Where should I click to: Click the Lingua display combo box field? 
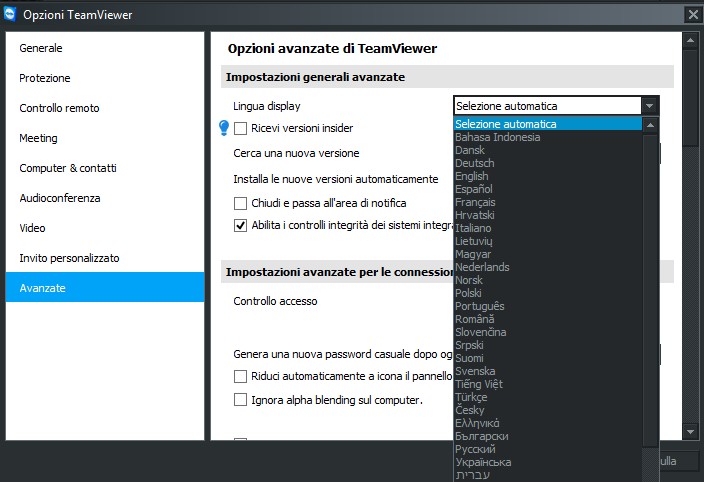coord(548,106)
